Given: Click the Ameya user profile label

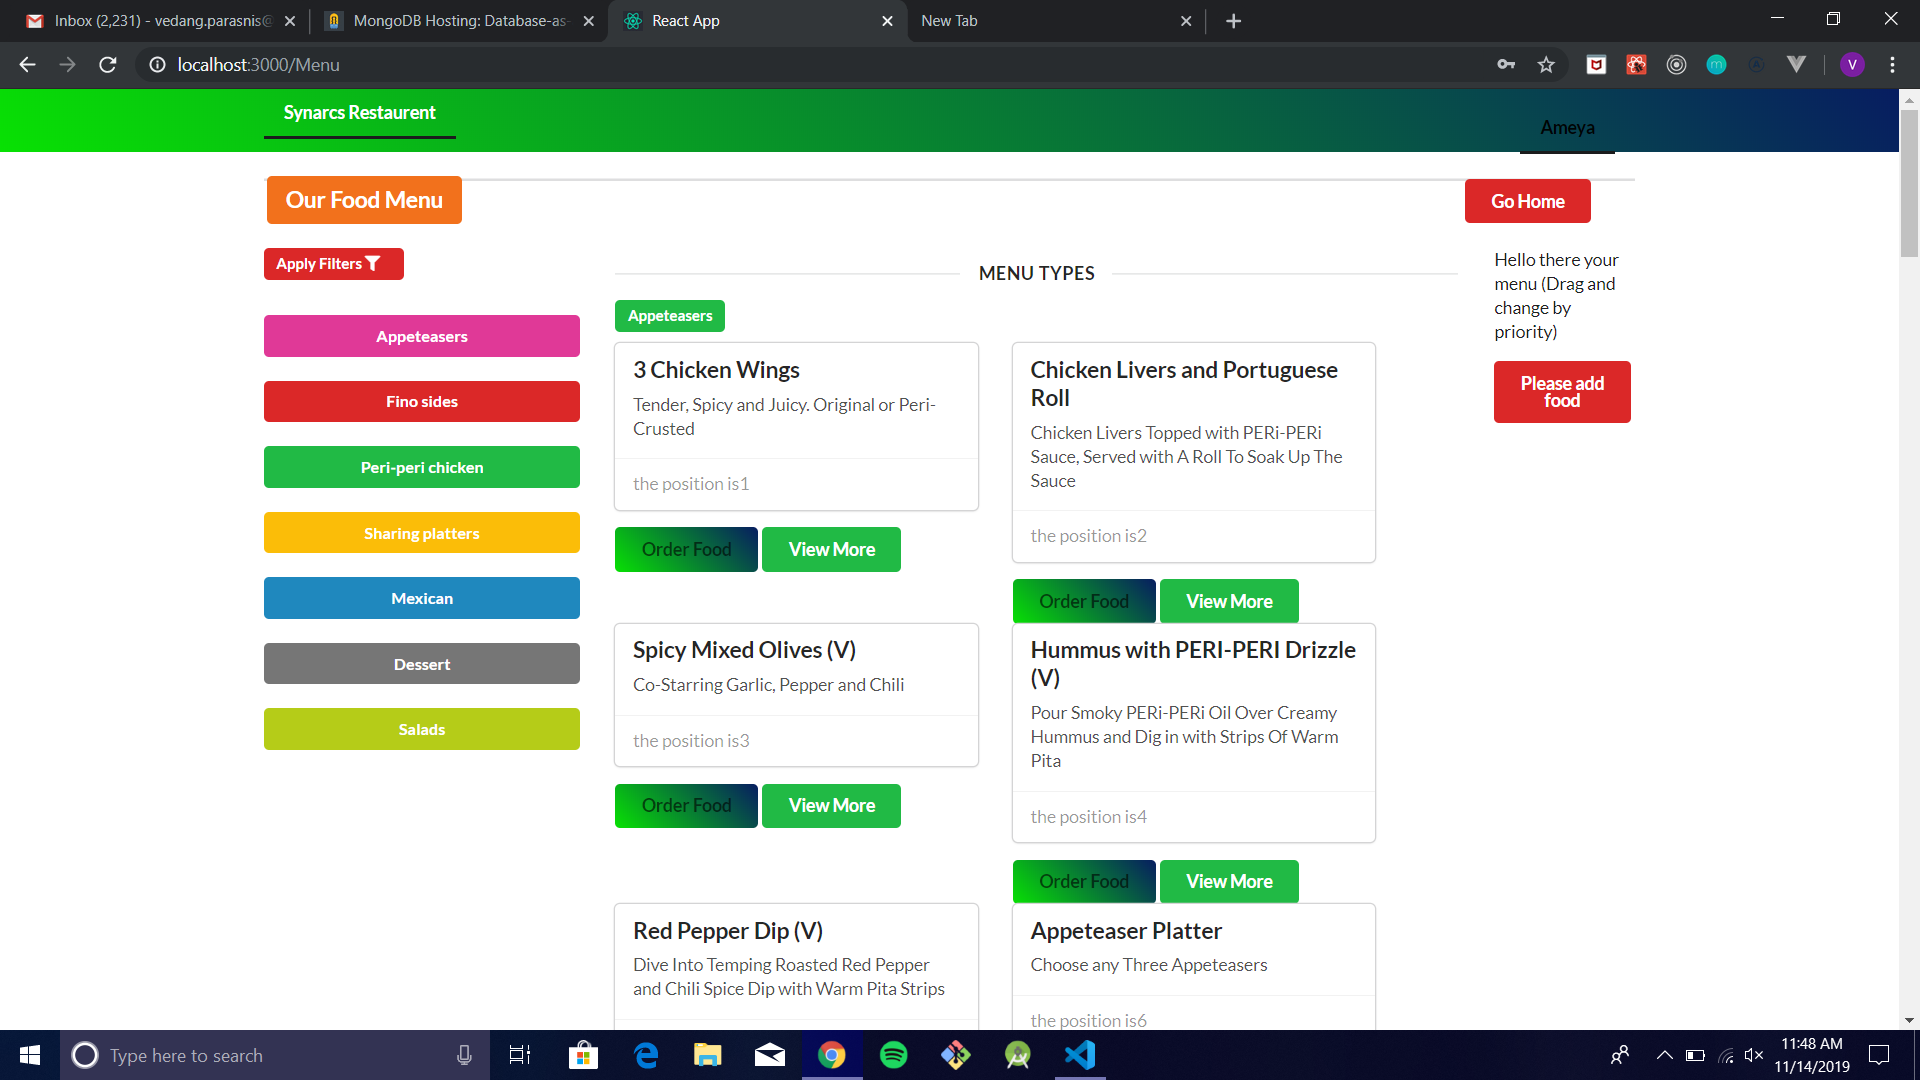Looking at the screenshot, I should (1568, 127).
